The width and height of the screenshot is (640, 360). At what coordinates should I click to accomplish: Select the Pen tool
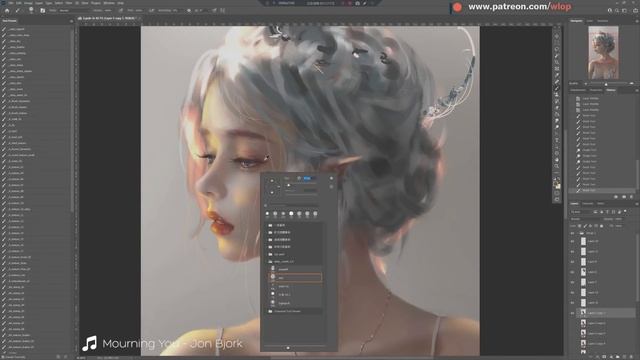[x=557, y=133]
